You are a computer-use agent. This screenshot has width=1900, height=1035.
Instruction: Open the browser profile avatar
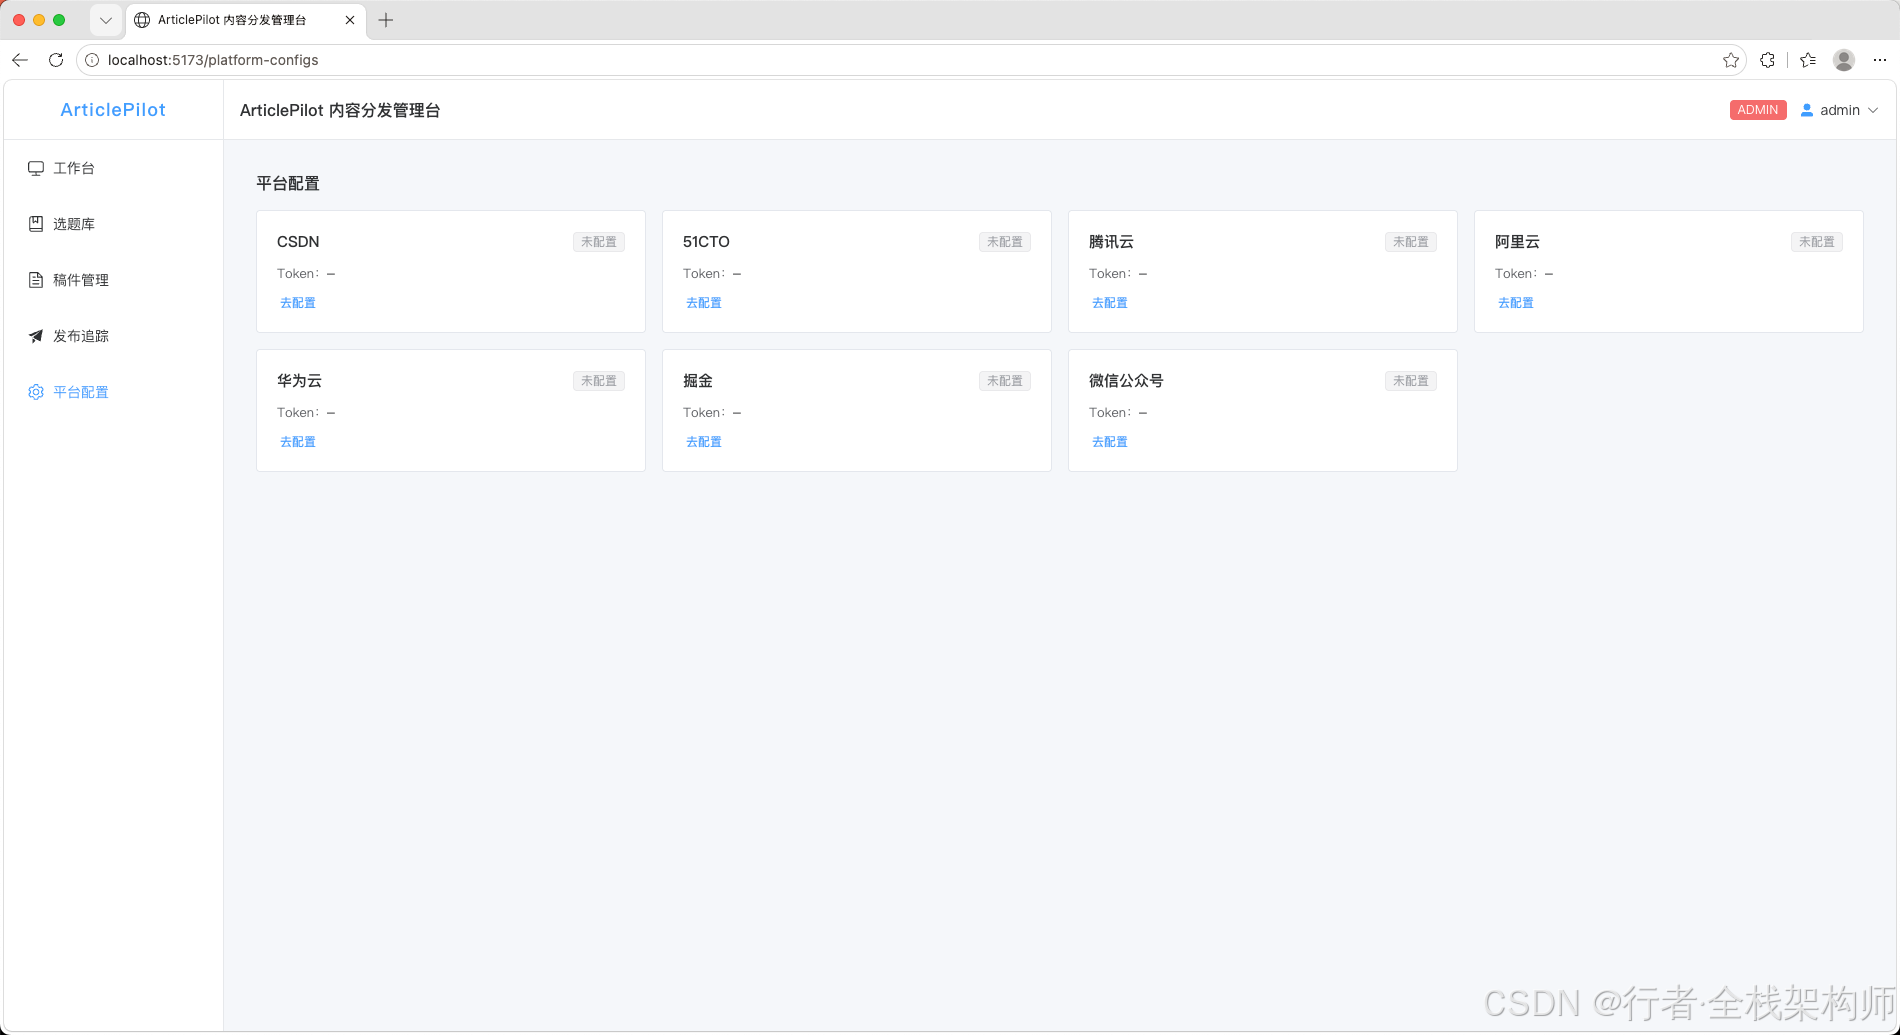(x=1844, y=60)
